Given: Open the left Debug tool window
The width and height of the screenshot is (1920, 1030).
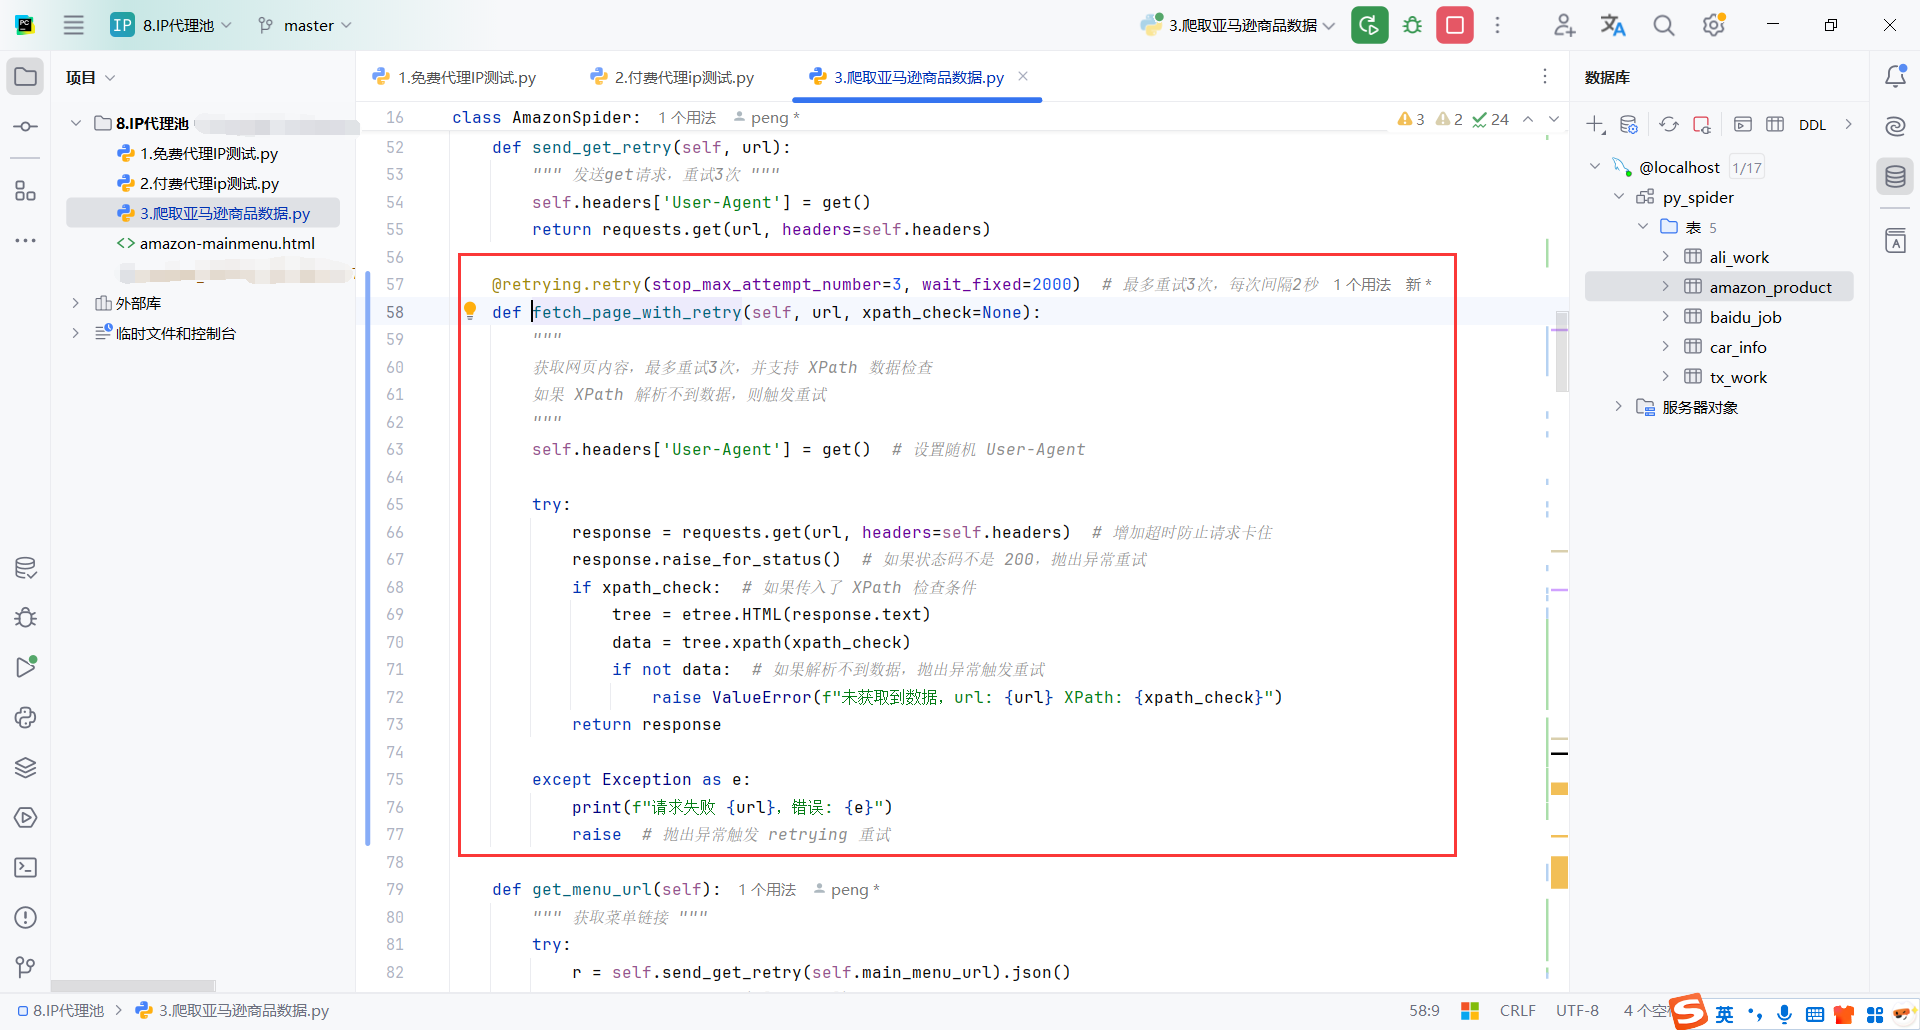Looking at the screenshot, I should pyautogui.click(x=26, y=618).
